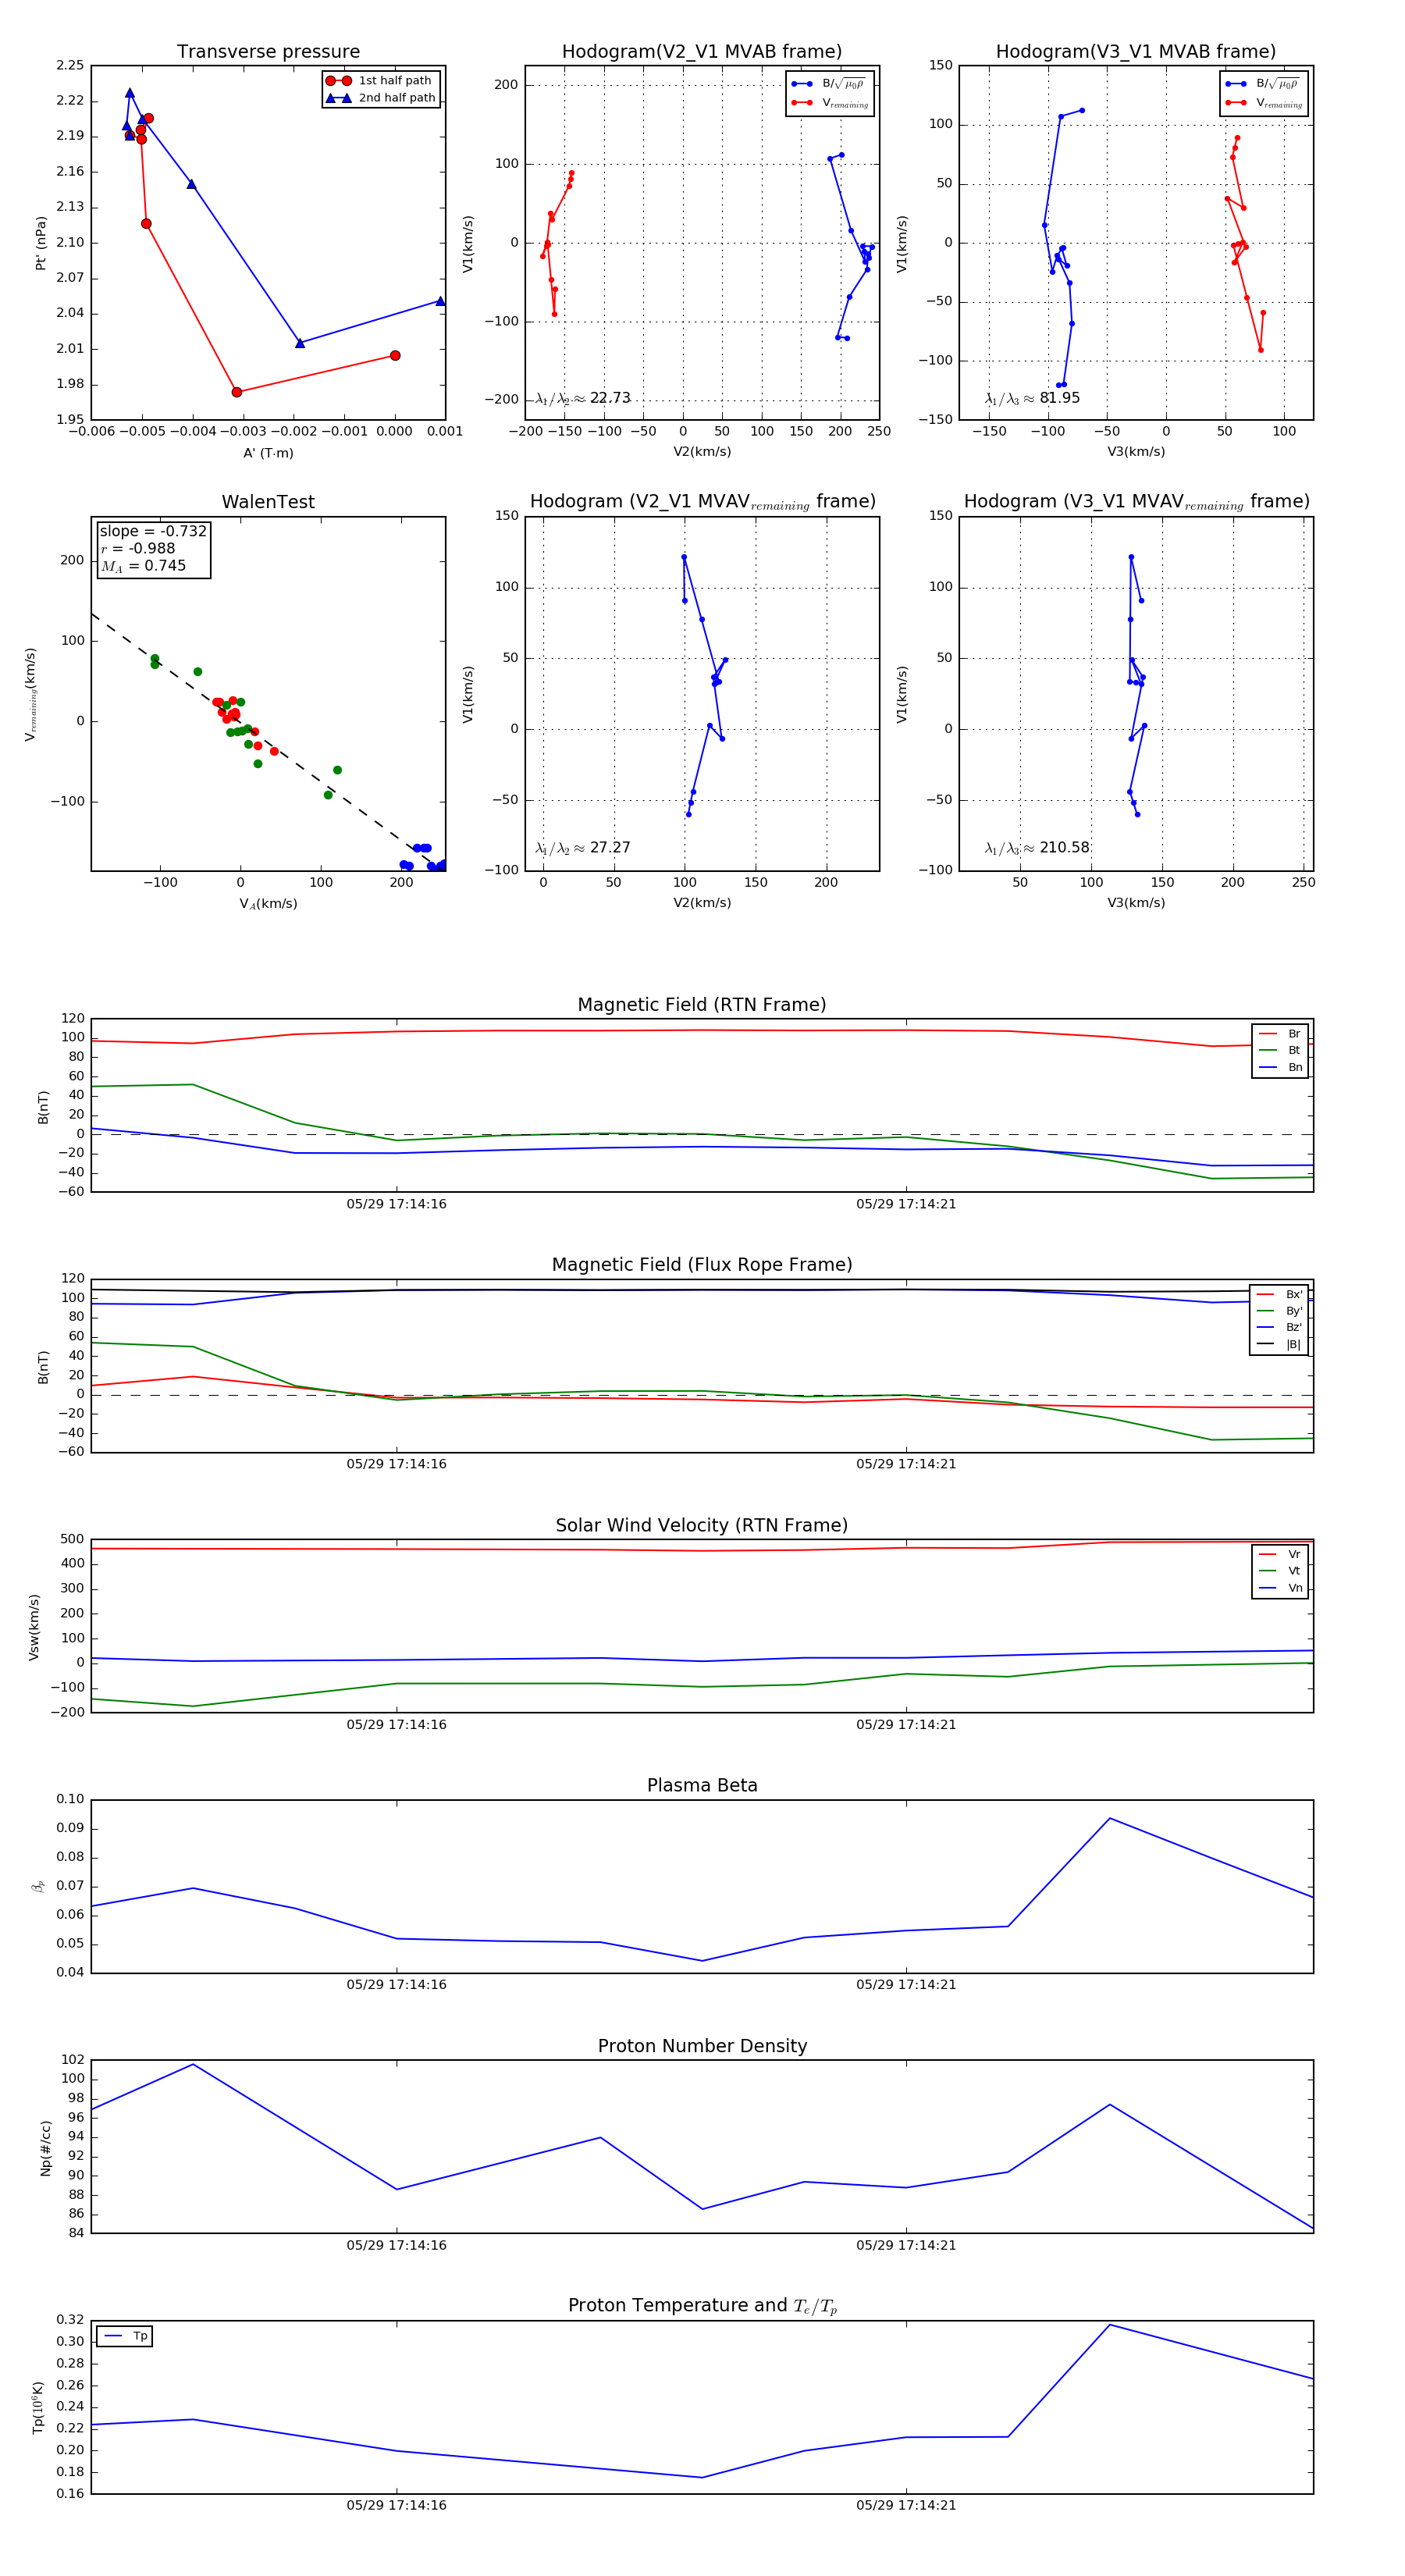The height and width of the screenshot is (2576, 1405).
Task: Click the eigenvalue ratio text "22.73"
Action: tap(610, 398)
